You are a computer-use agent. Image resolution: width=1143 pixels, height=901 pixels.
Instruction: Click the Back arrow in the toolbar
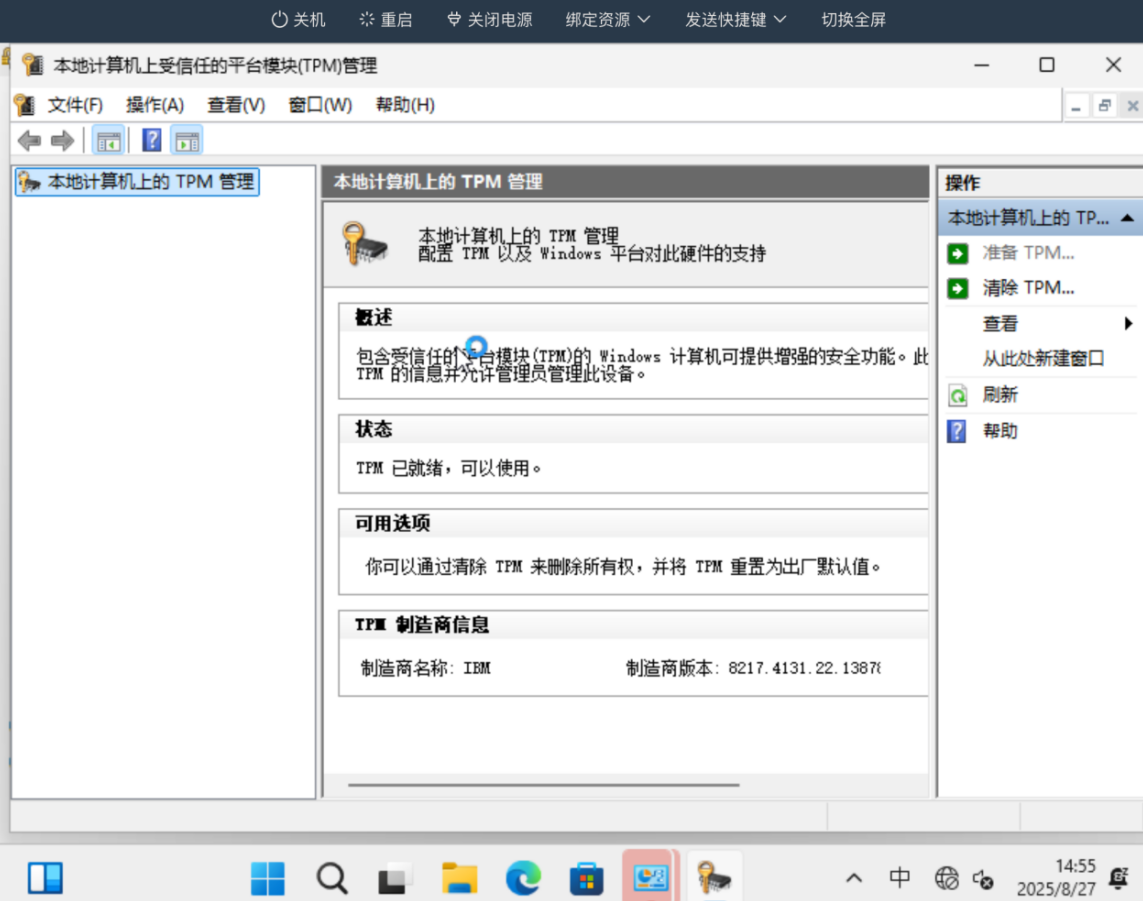pos(29,140)
